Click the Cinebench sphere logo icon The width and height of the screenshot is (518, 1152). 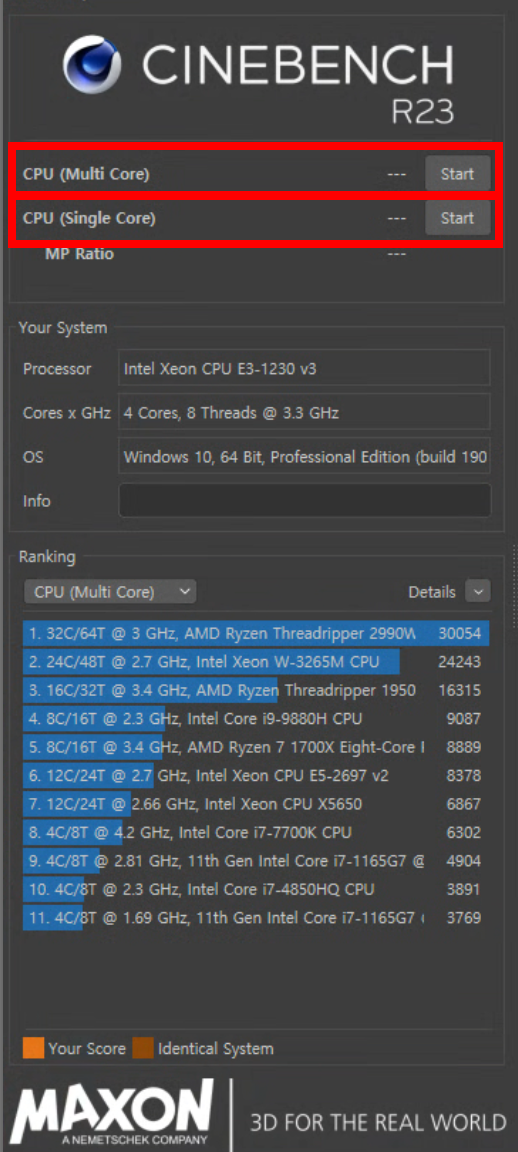point(93,66)
